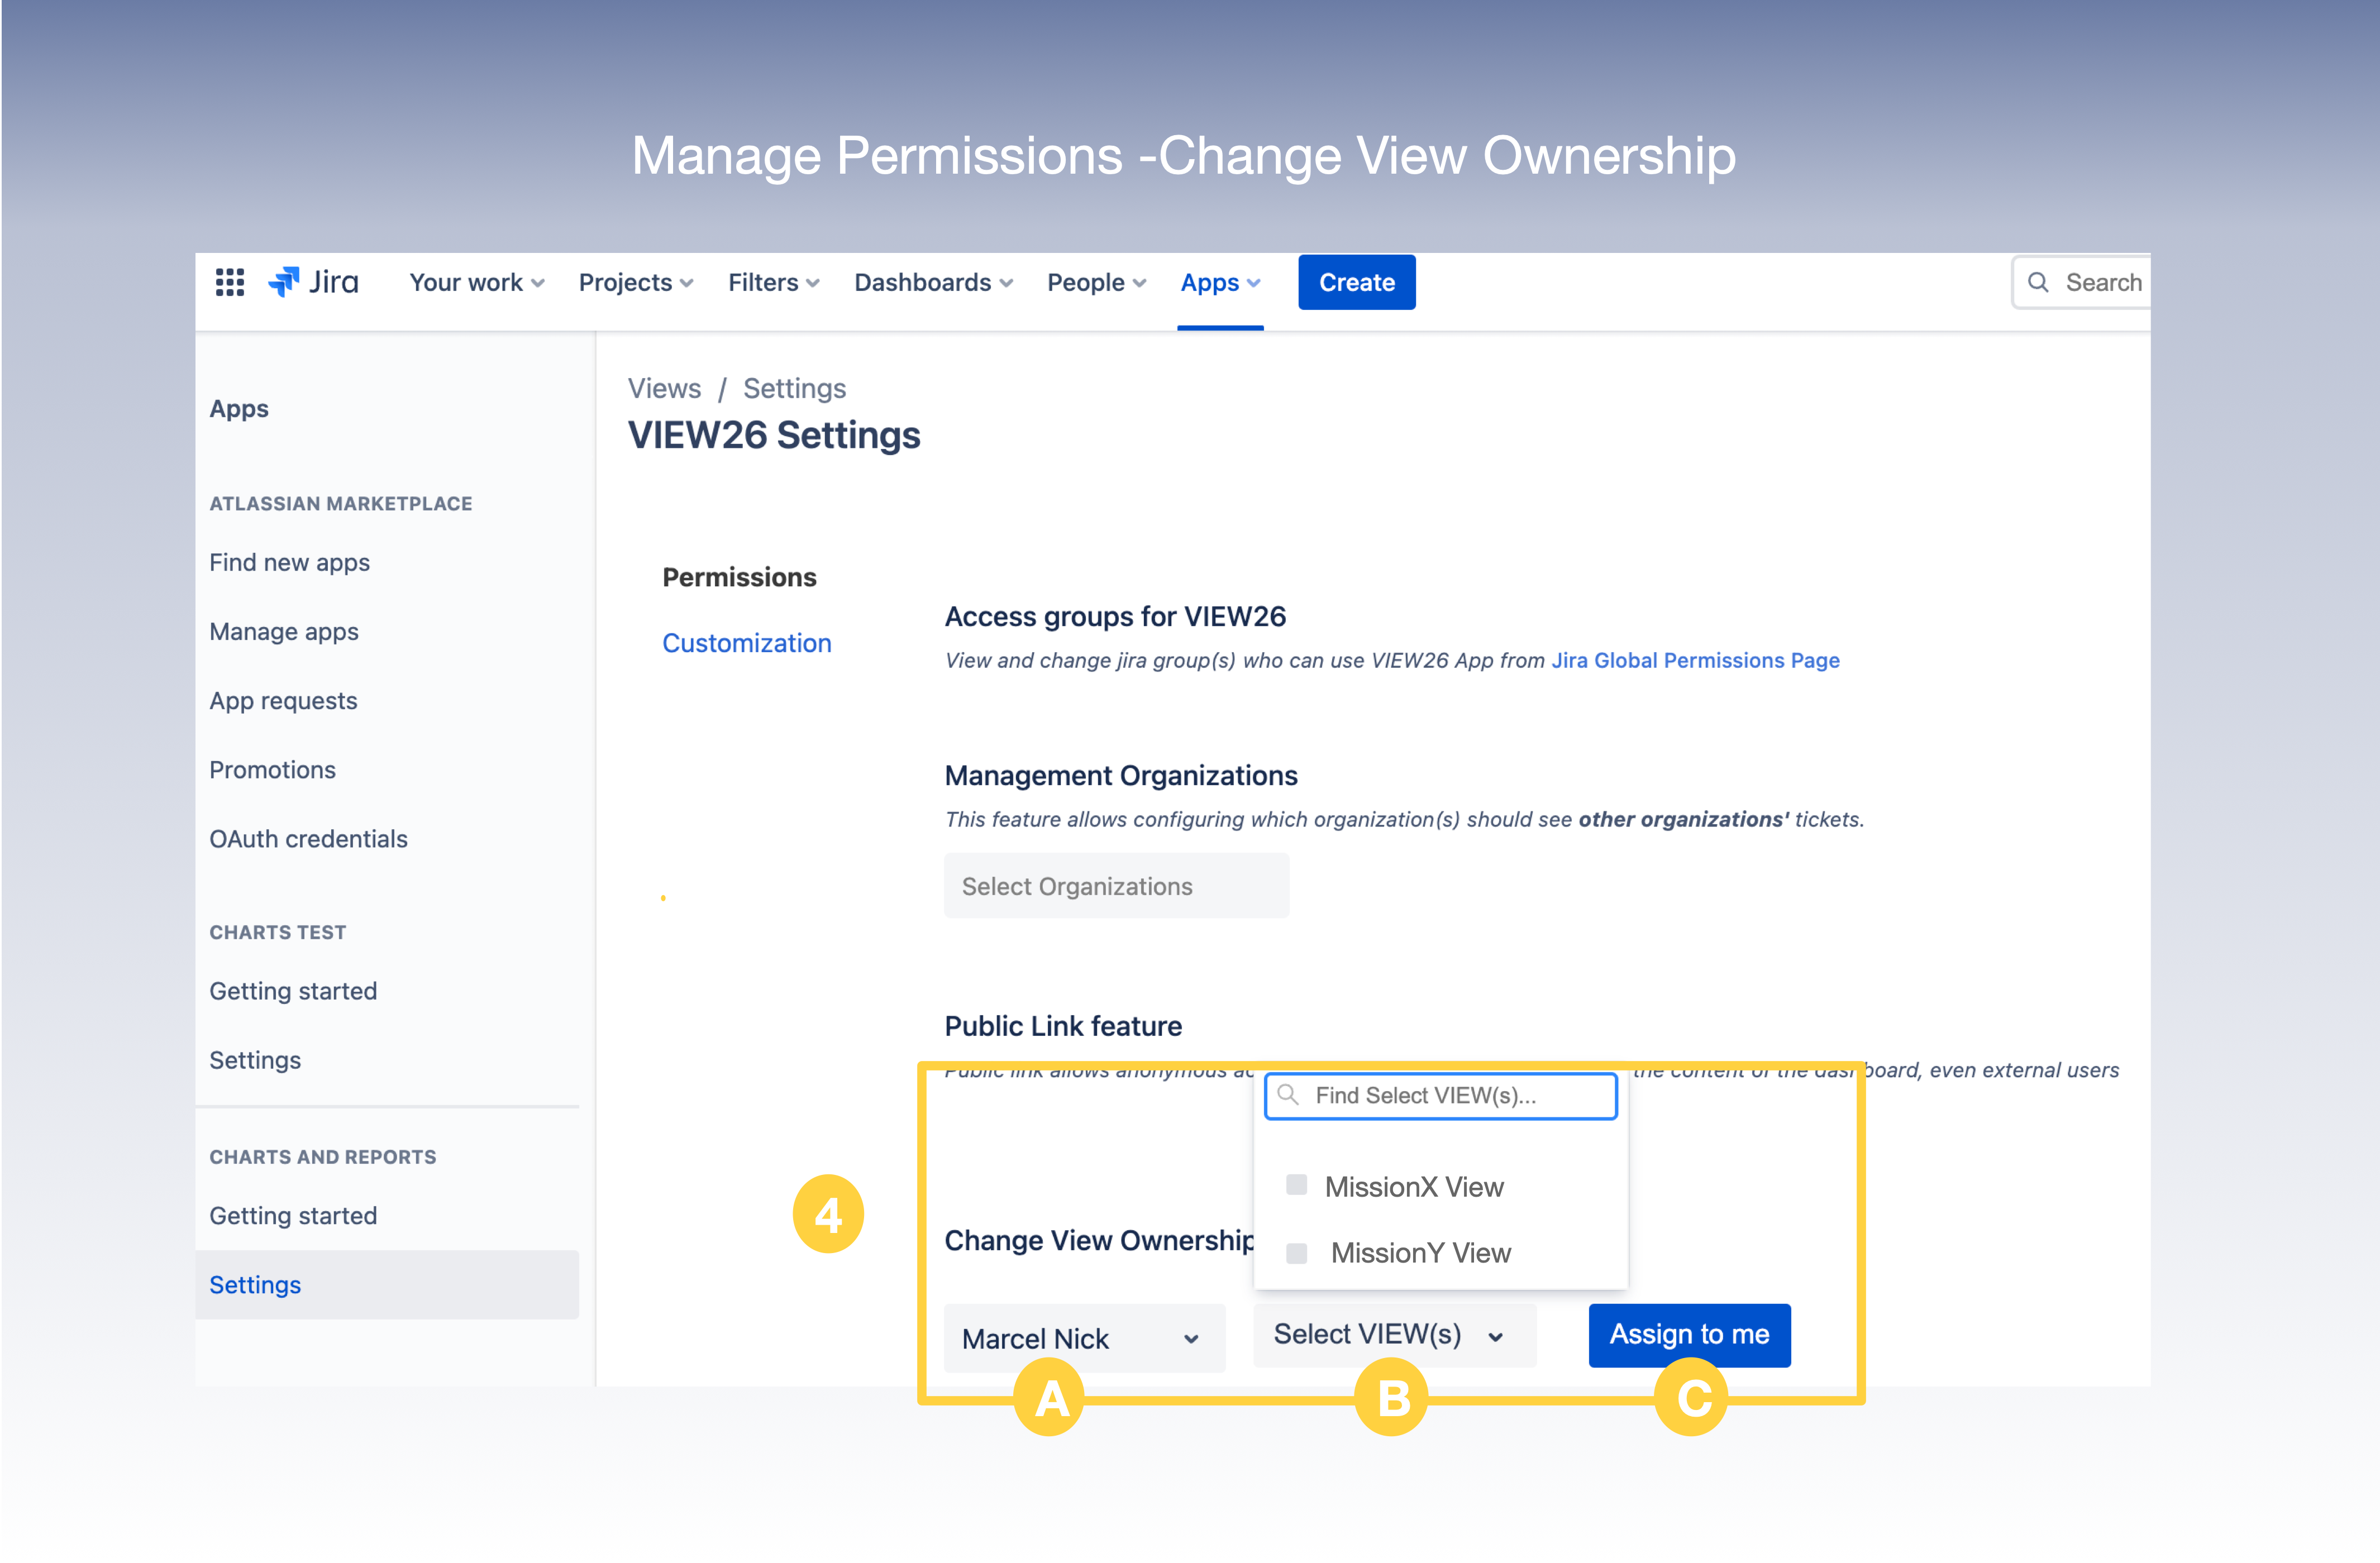
Task: Open the Dashboards menu
Action: pyautogui.click(x=932, y=283)
